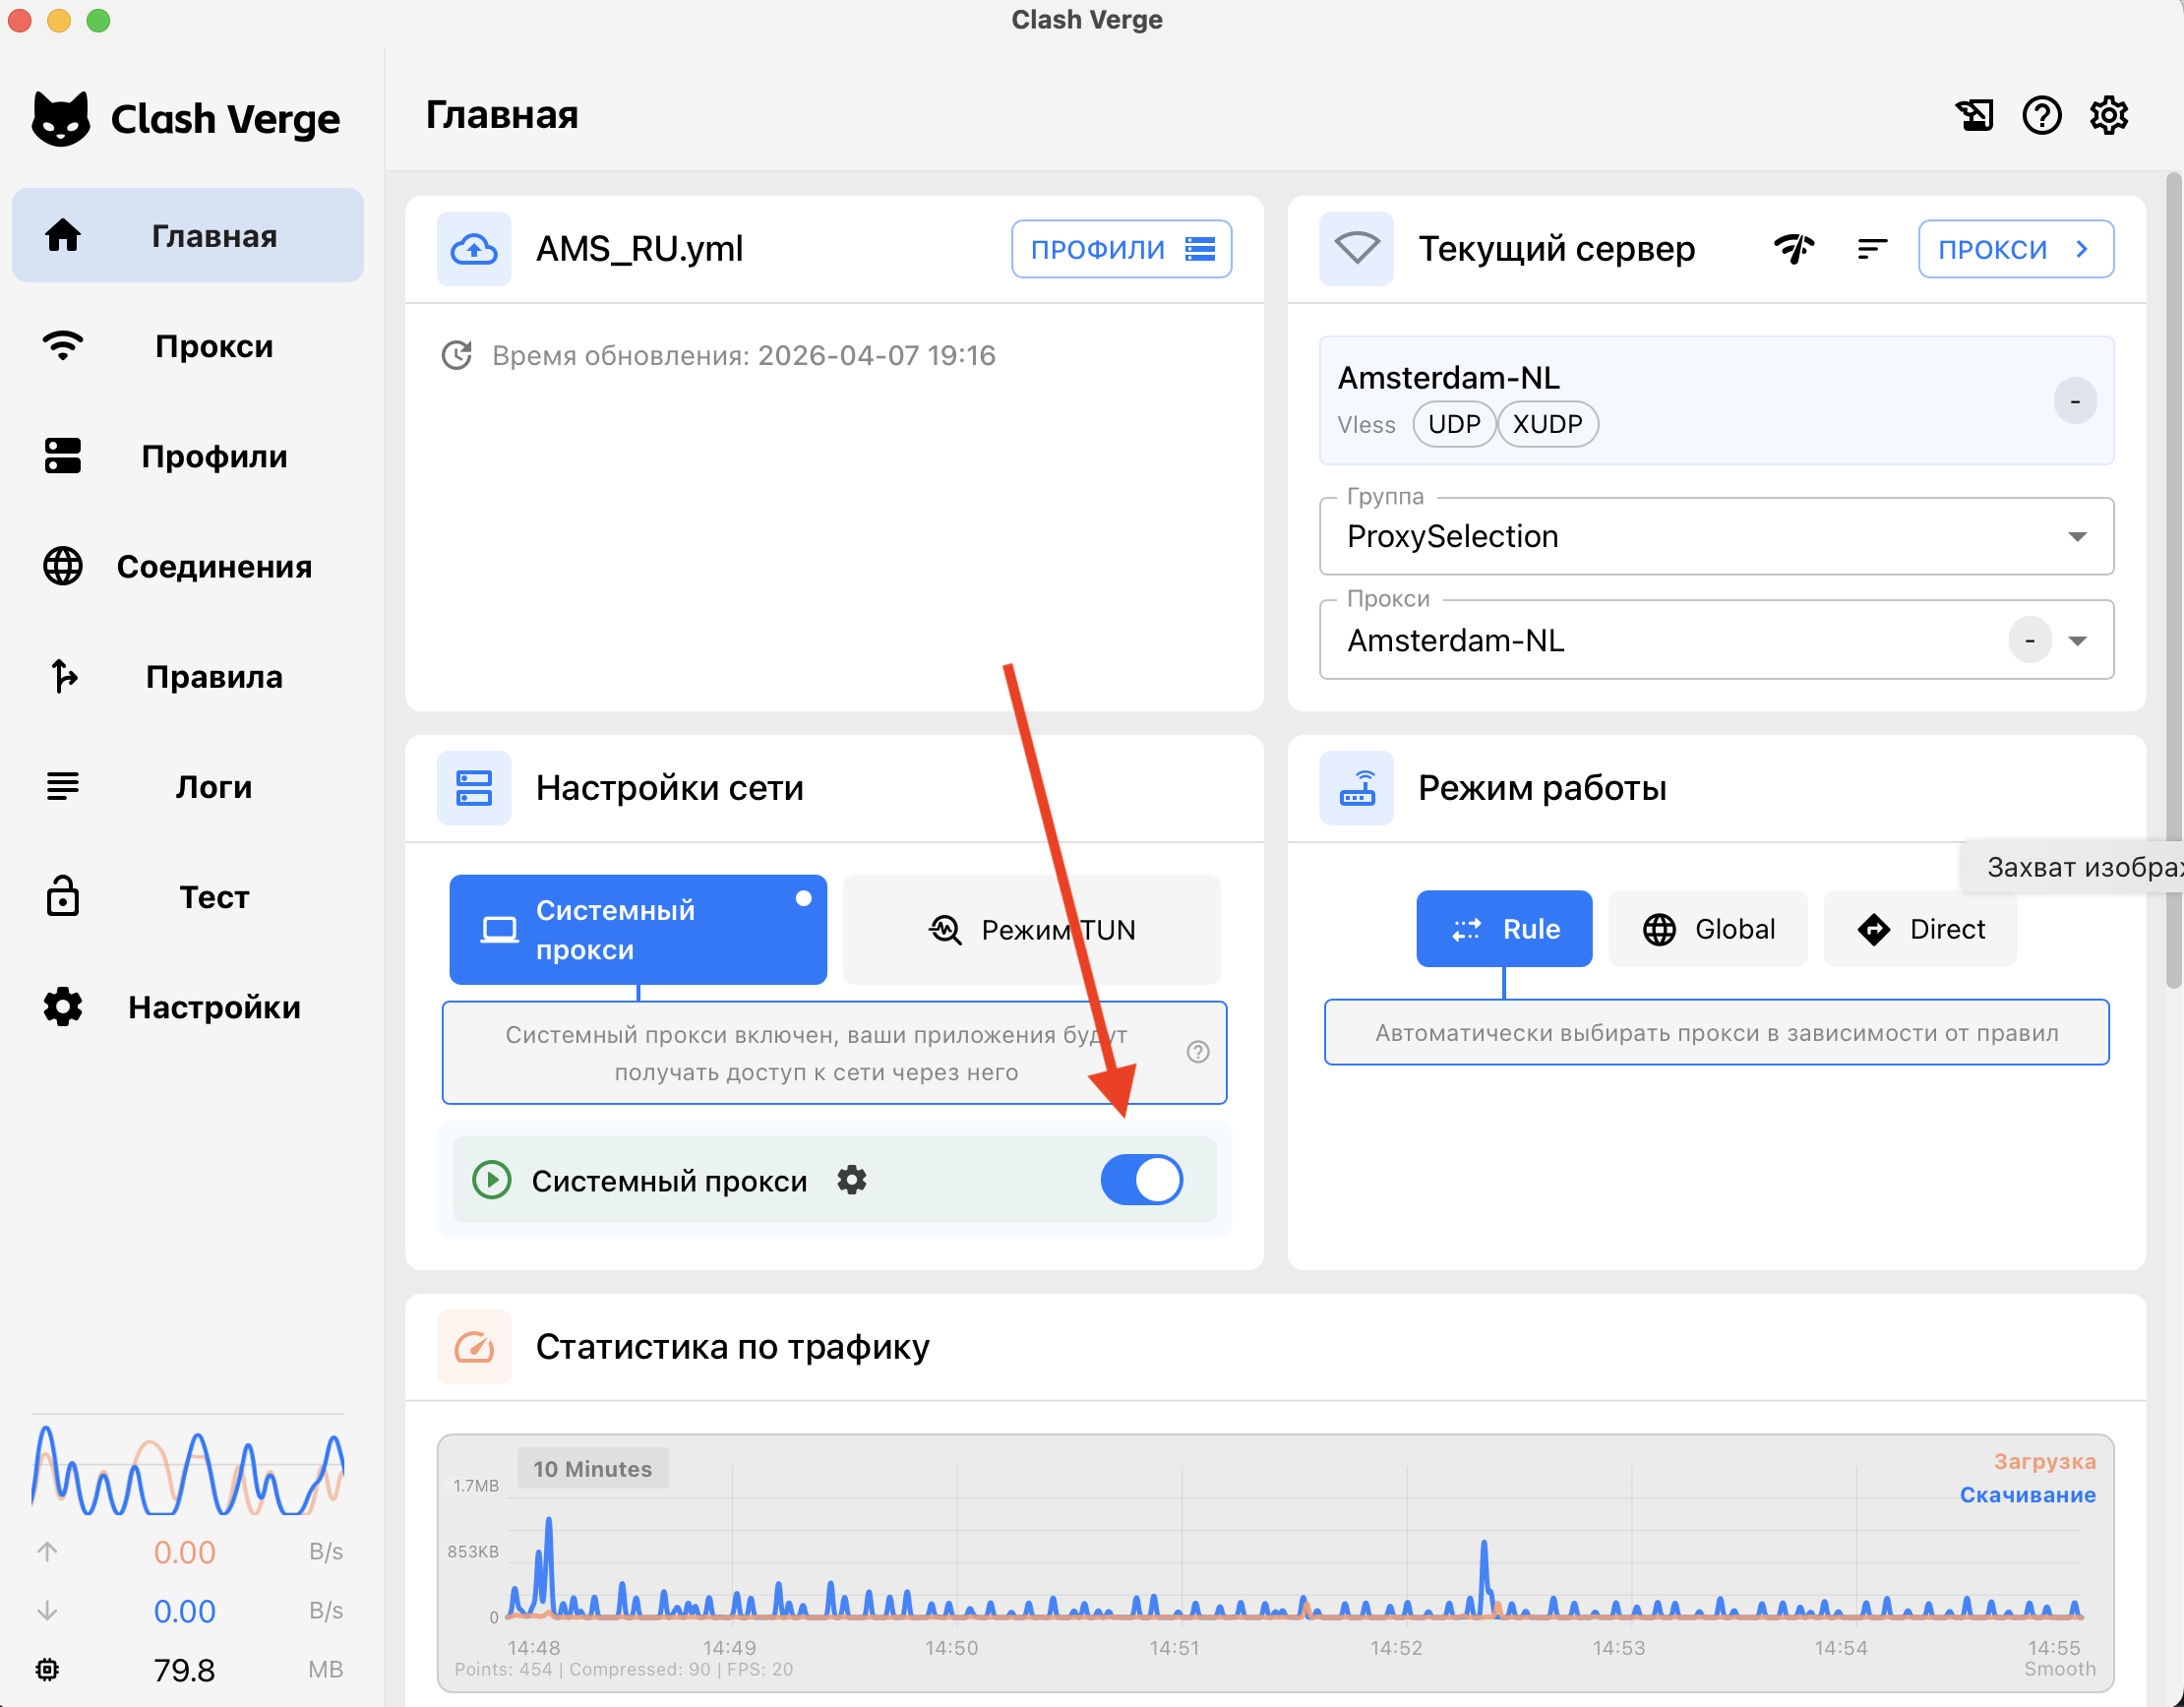Click the help icon in system proxy description
2184x1707 pixels.
pyautogui.click(x=1198, y=1052)
